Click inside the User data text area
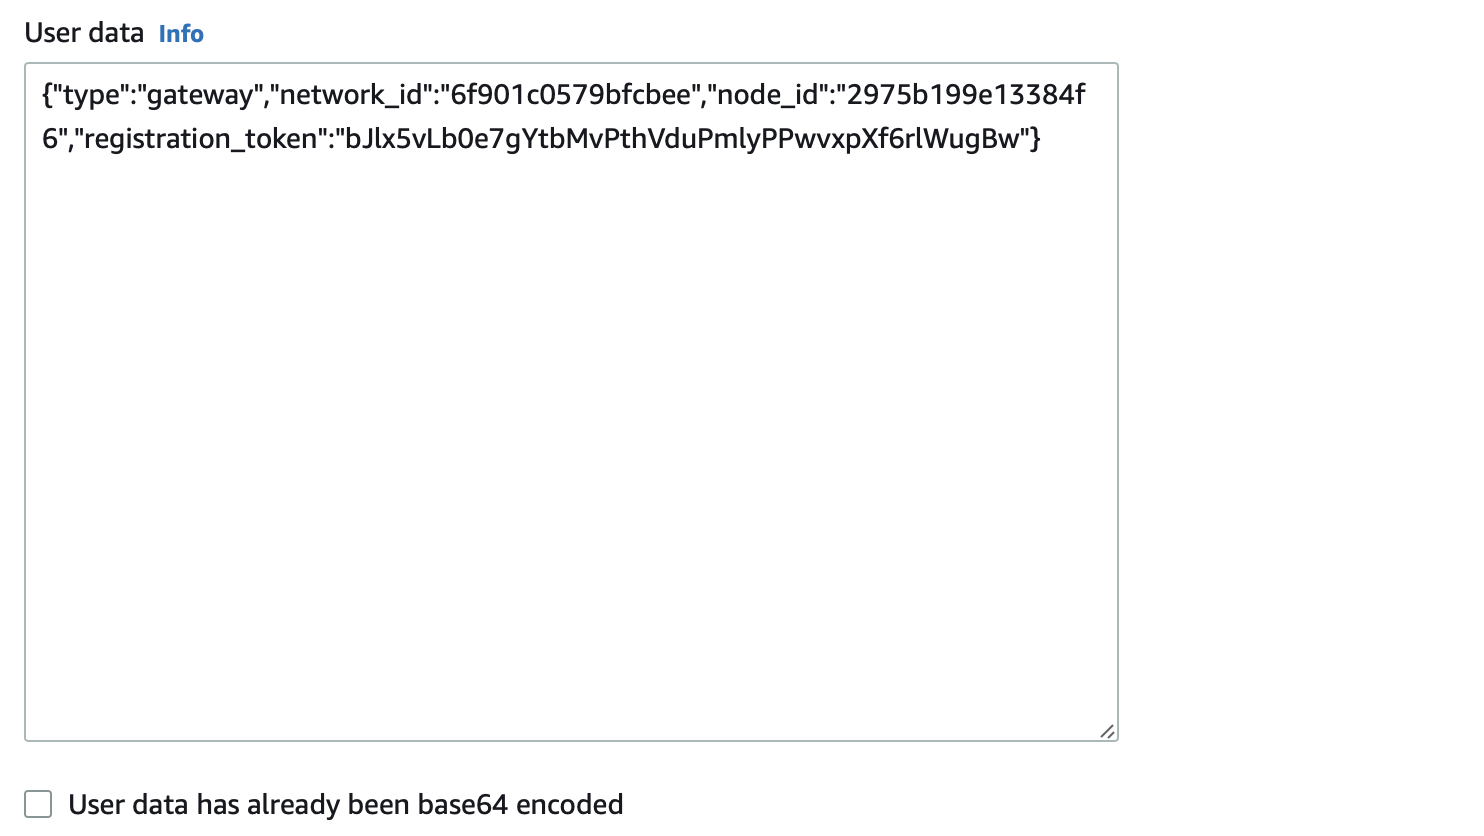The image size is (1484, 836). 570,400
